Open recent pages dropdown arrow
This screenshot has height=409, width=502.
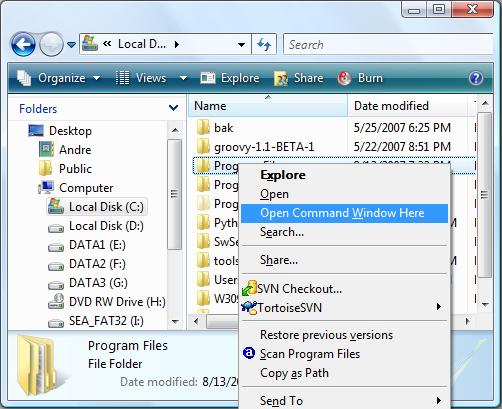point(71,44)
